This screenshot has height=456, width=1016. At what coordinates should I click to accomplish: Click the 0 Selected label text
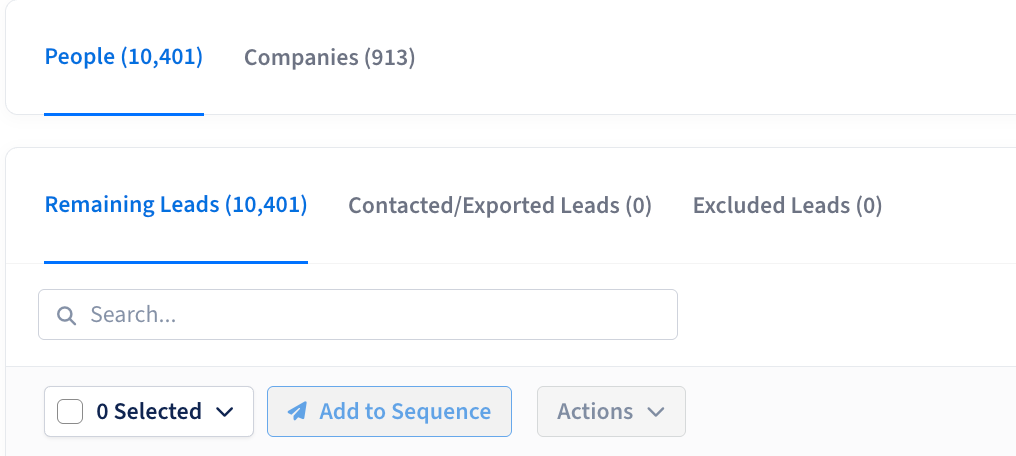[x=149, y=411]
